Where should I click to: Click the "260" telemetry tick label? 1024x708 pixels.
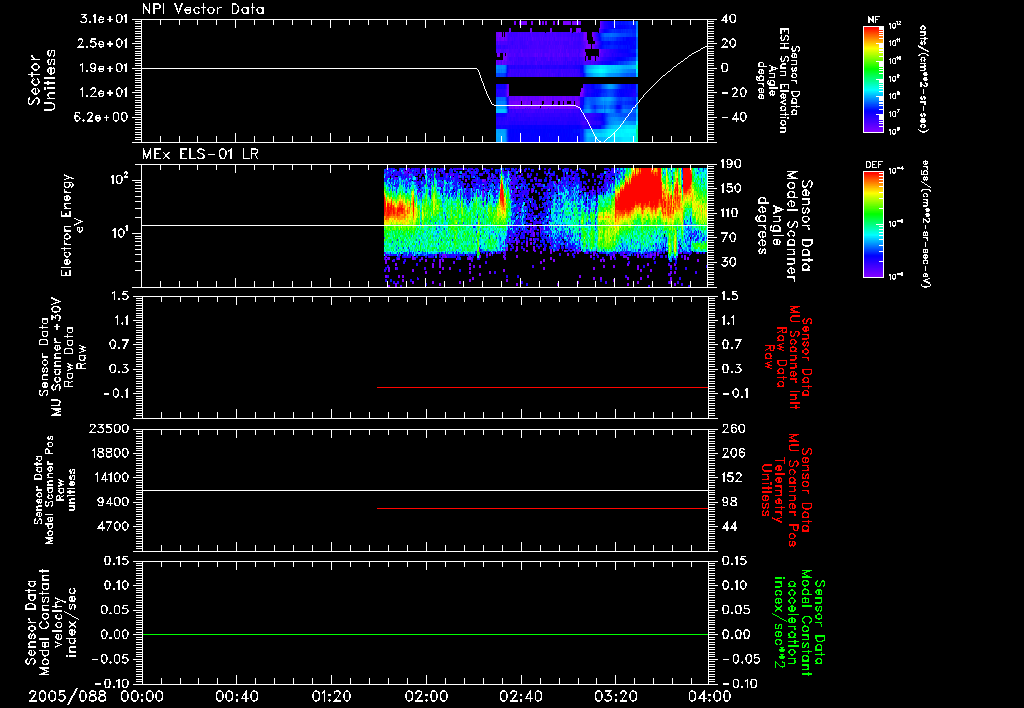(x=733, y=429)
